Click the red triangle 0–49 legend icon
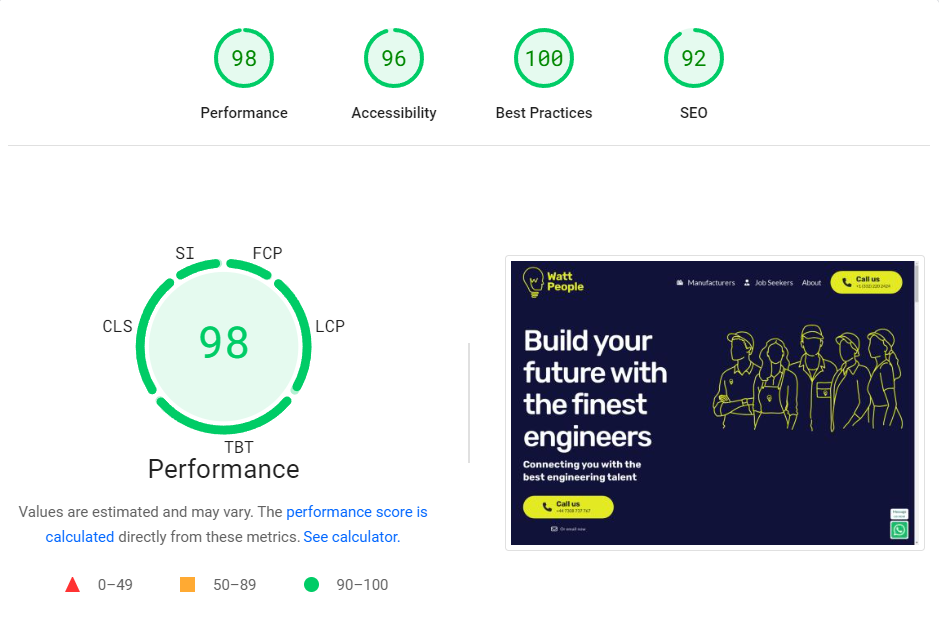 (72, 585)
